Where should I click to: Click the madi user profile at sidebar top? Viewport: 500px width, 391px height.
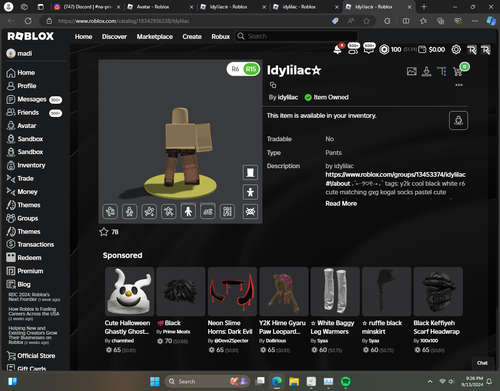[19, 53]
